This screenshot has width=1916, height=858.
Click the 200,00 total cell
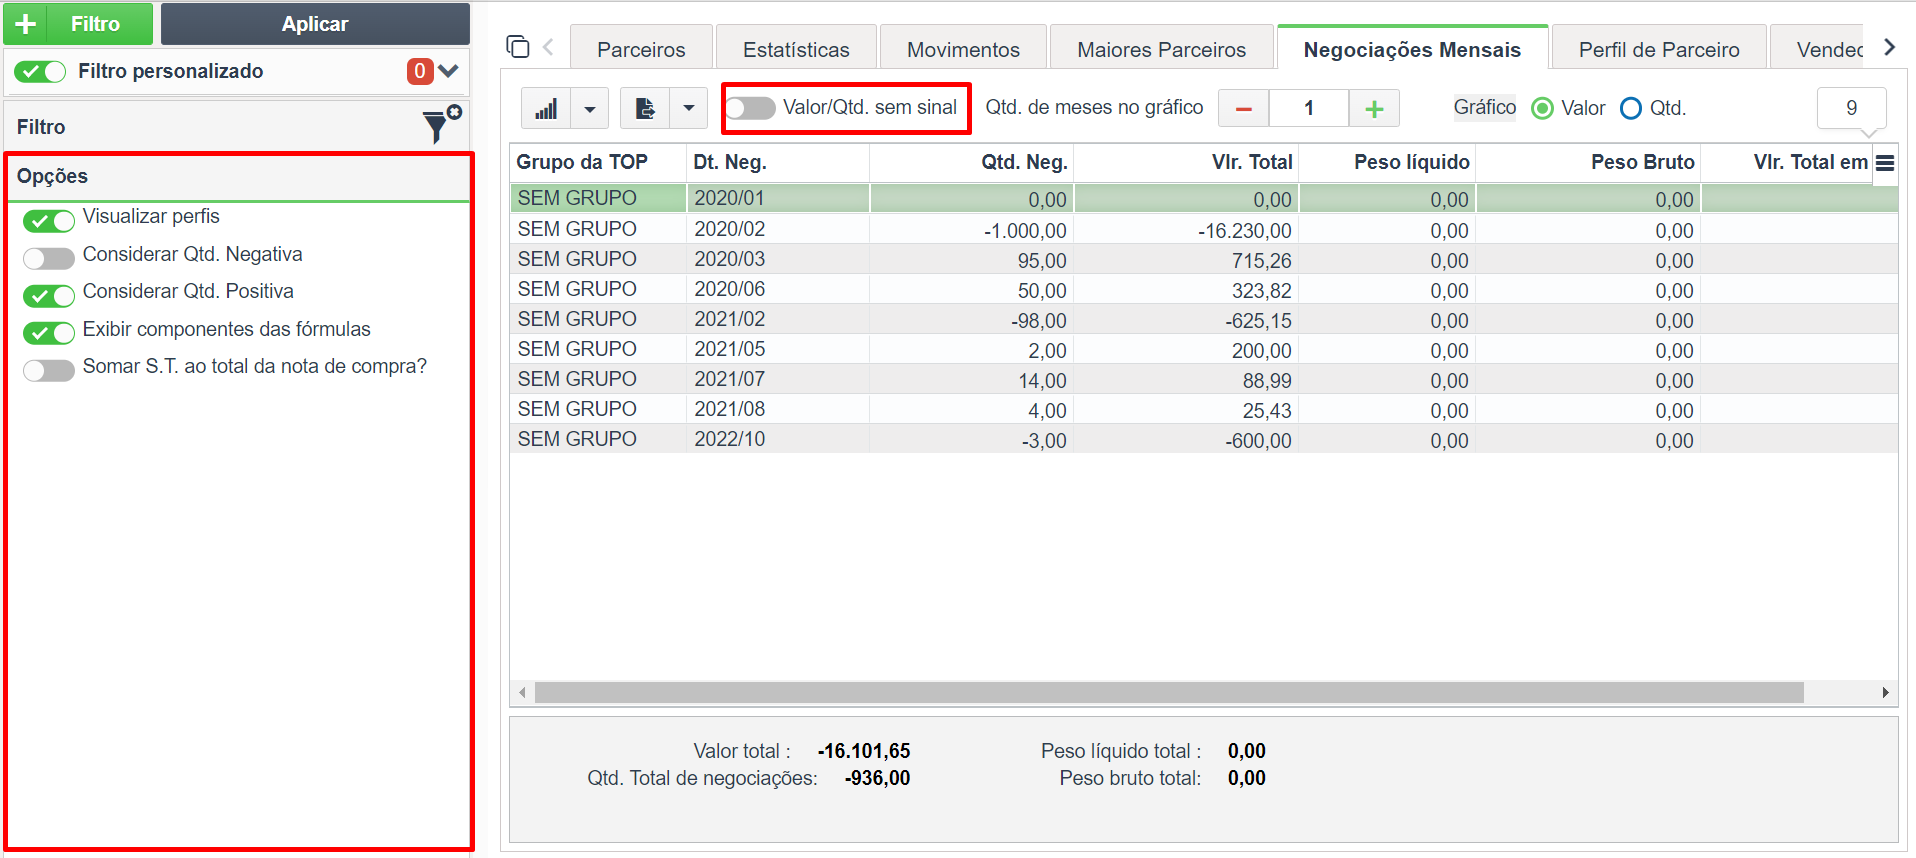point(1186,350)
